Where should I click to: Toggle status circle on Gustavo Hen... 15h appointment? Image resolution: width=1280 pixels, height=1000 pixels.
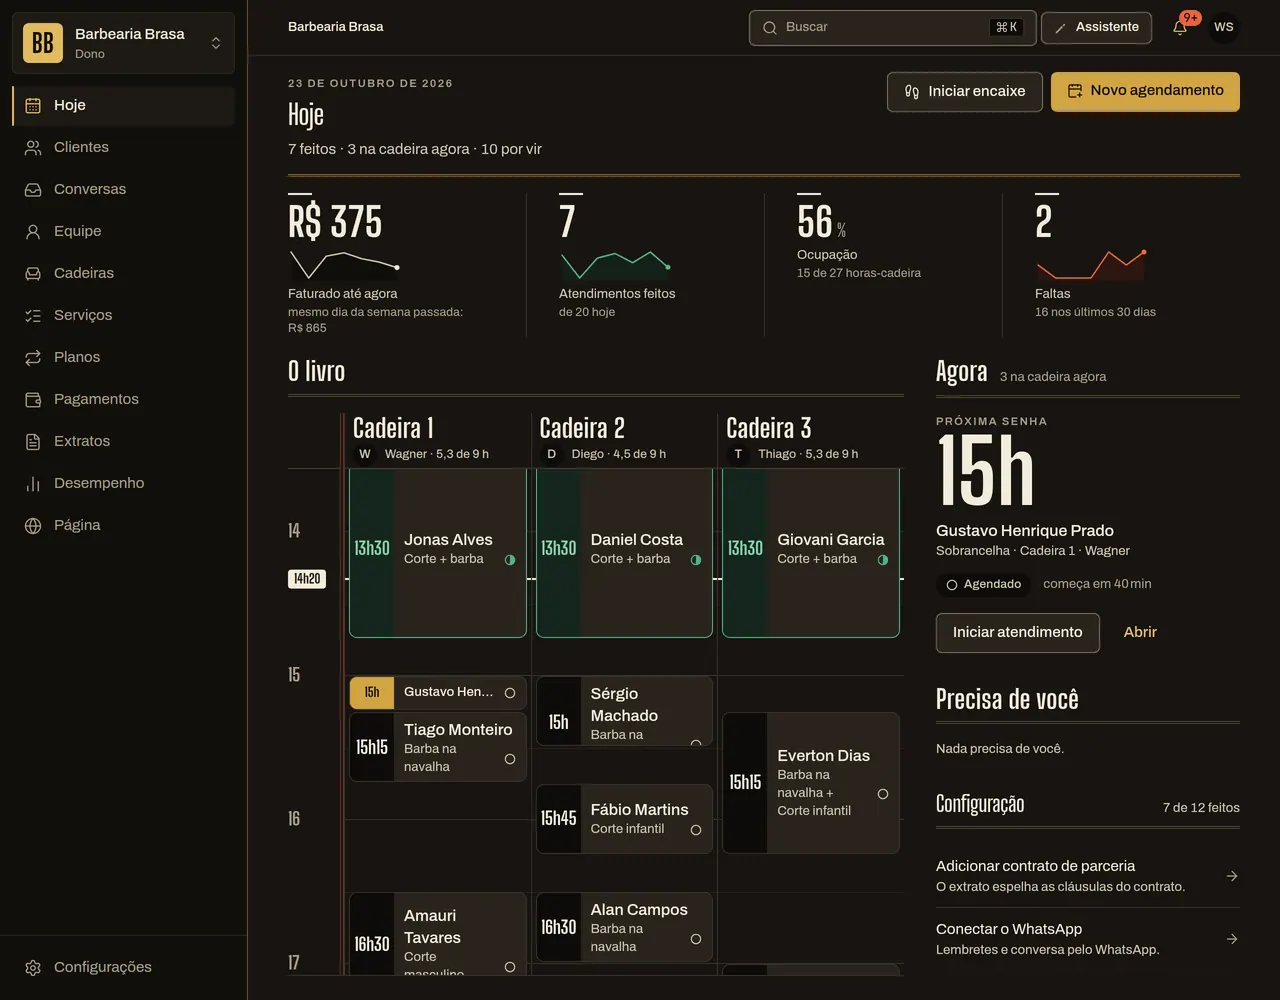(x=510, y=693)
